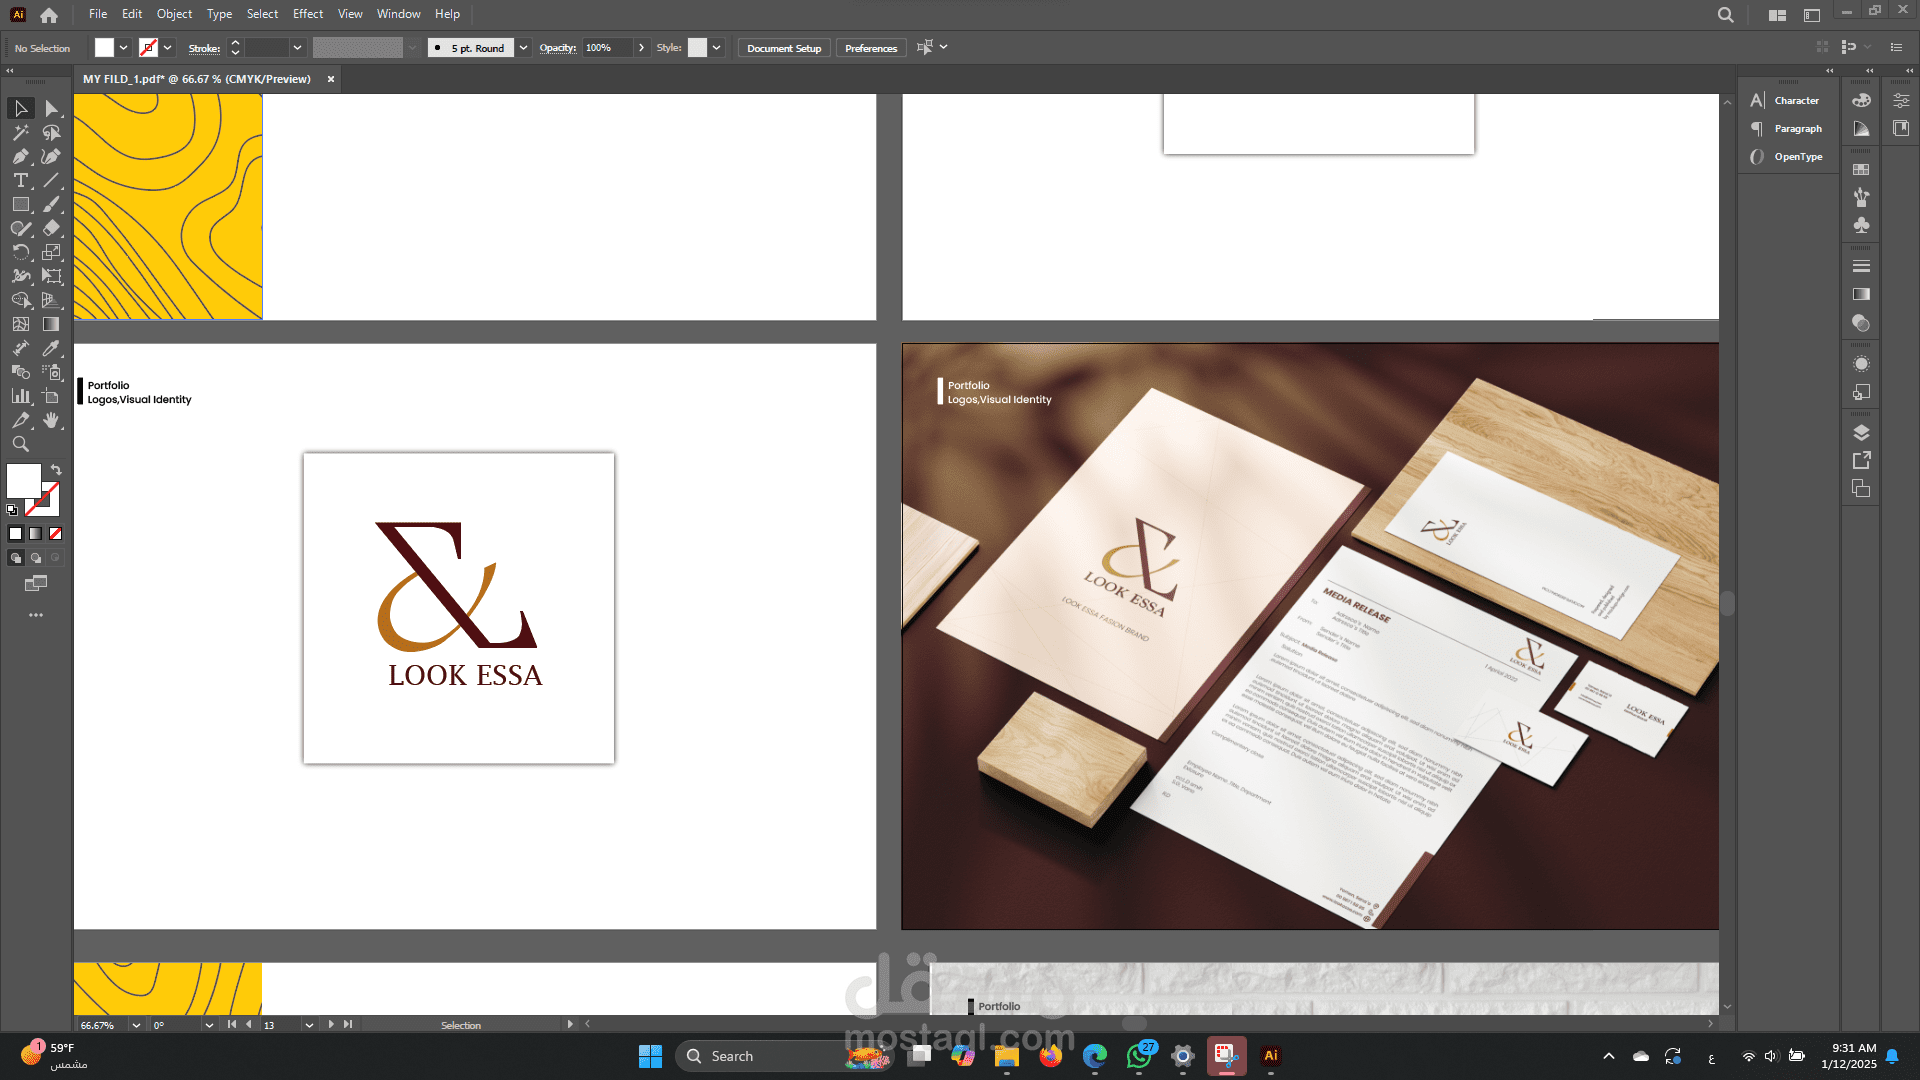The height and width of the screenshot is (1080, 1920).
Task: Open the Effect menu
Action: [308, 14]
